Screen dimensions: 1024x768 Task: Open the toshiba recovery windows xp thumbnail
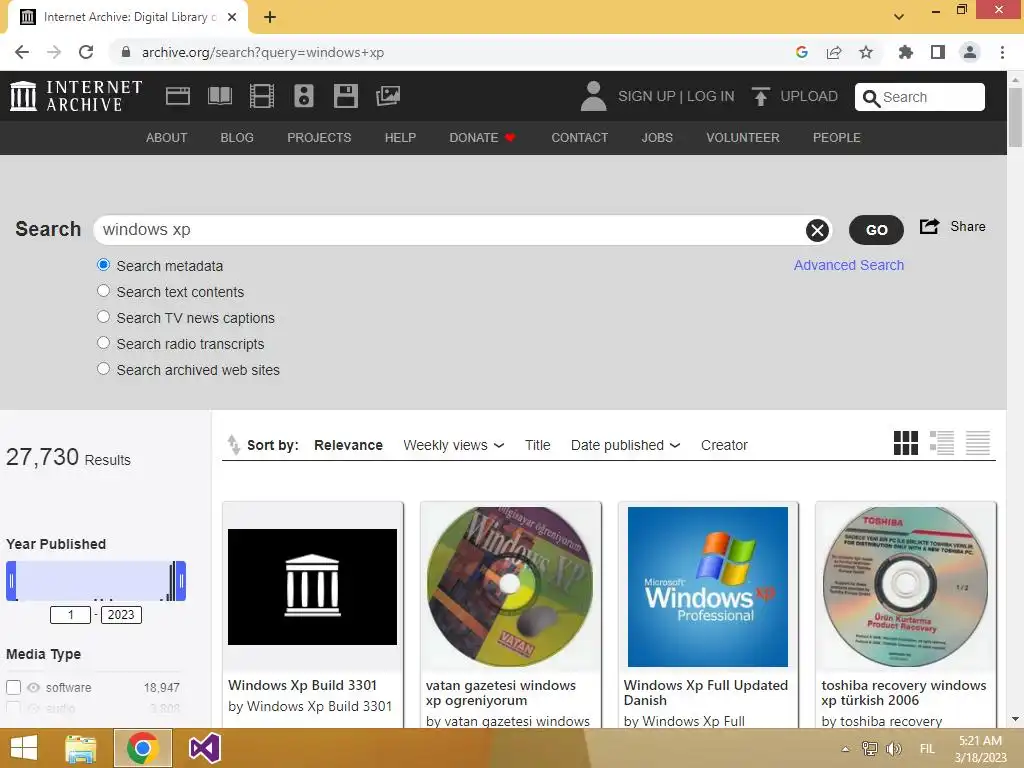coord(905,586)
